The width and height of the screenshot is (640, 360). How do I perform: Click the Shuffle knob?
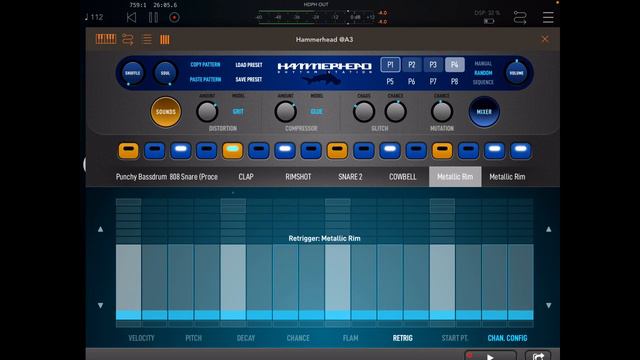(133, 73)
